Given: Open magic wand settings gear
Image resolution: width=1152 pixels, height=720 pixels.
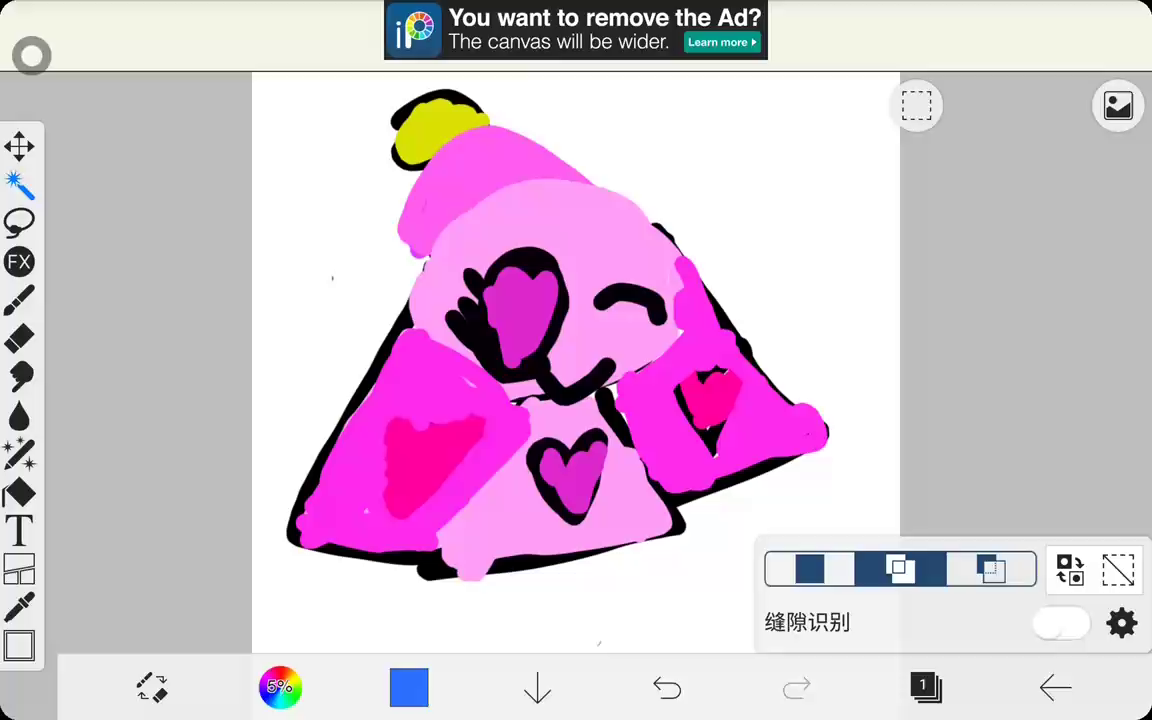Looking at the screenshot, I should click(1121, 623).
